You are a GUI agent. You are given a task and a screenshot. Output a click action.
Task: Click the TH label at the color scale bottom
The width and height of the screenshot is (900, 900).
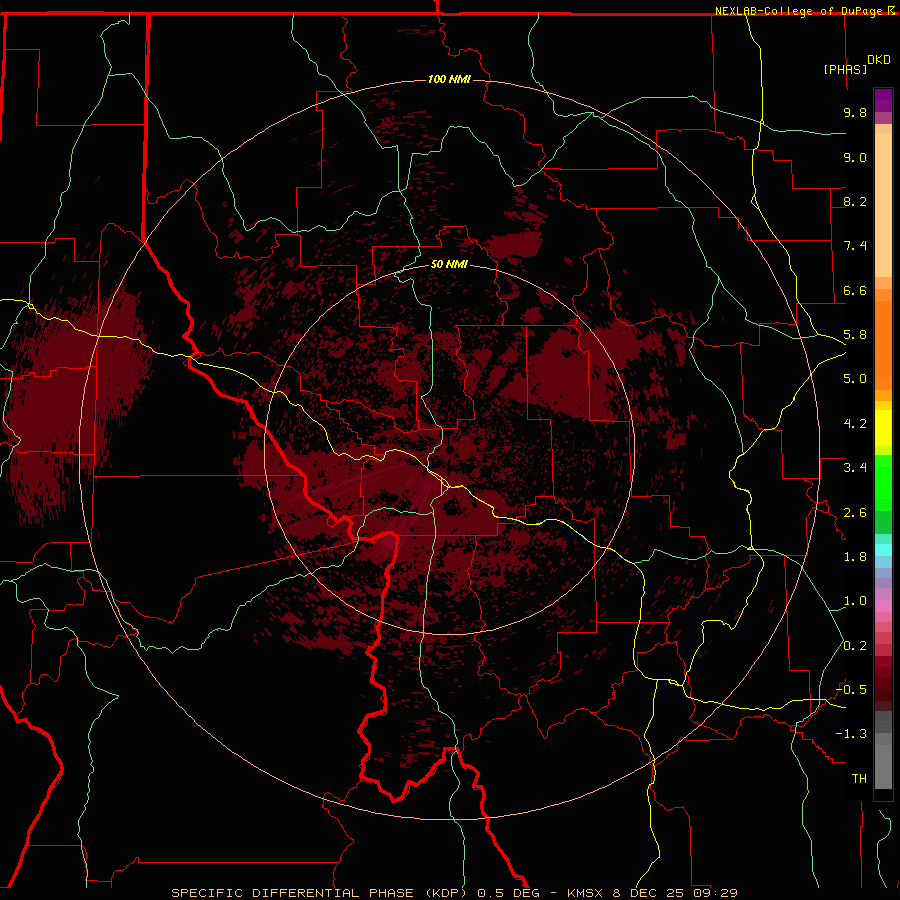coord(859,779)
